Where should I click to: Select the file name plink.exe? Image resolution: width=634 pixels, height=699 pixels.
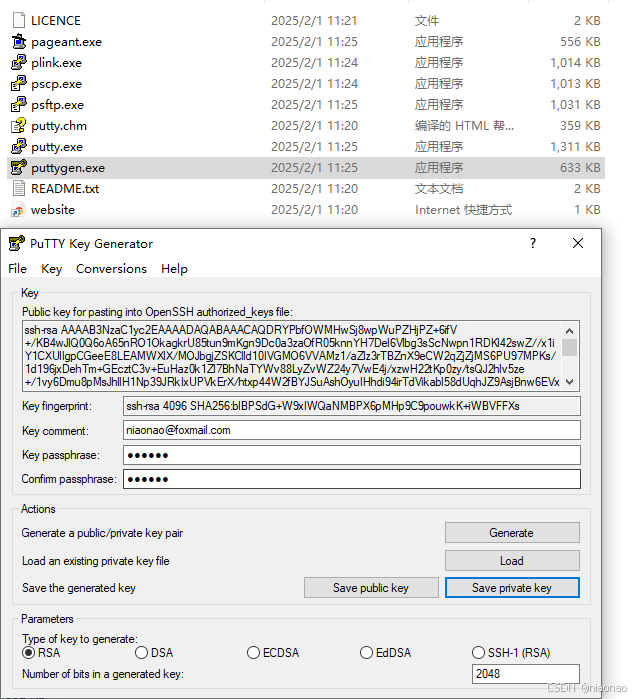[x=57, y=63]
